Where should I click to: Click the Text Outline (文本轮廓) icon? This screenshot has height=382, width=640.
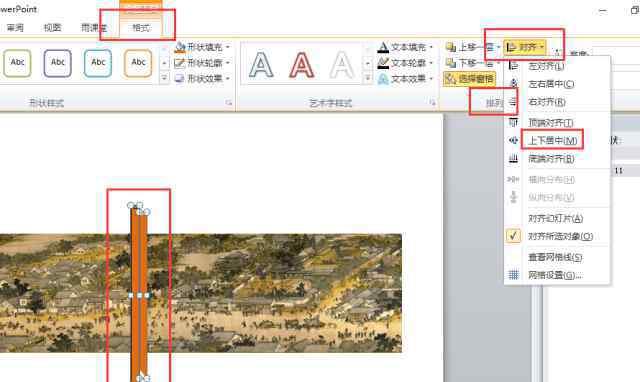point(383,63)
